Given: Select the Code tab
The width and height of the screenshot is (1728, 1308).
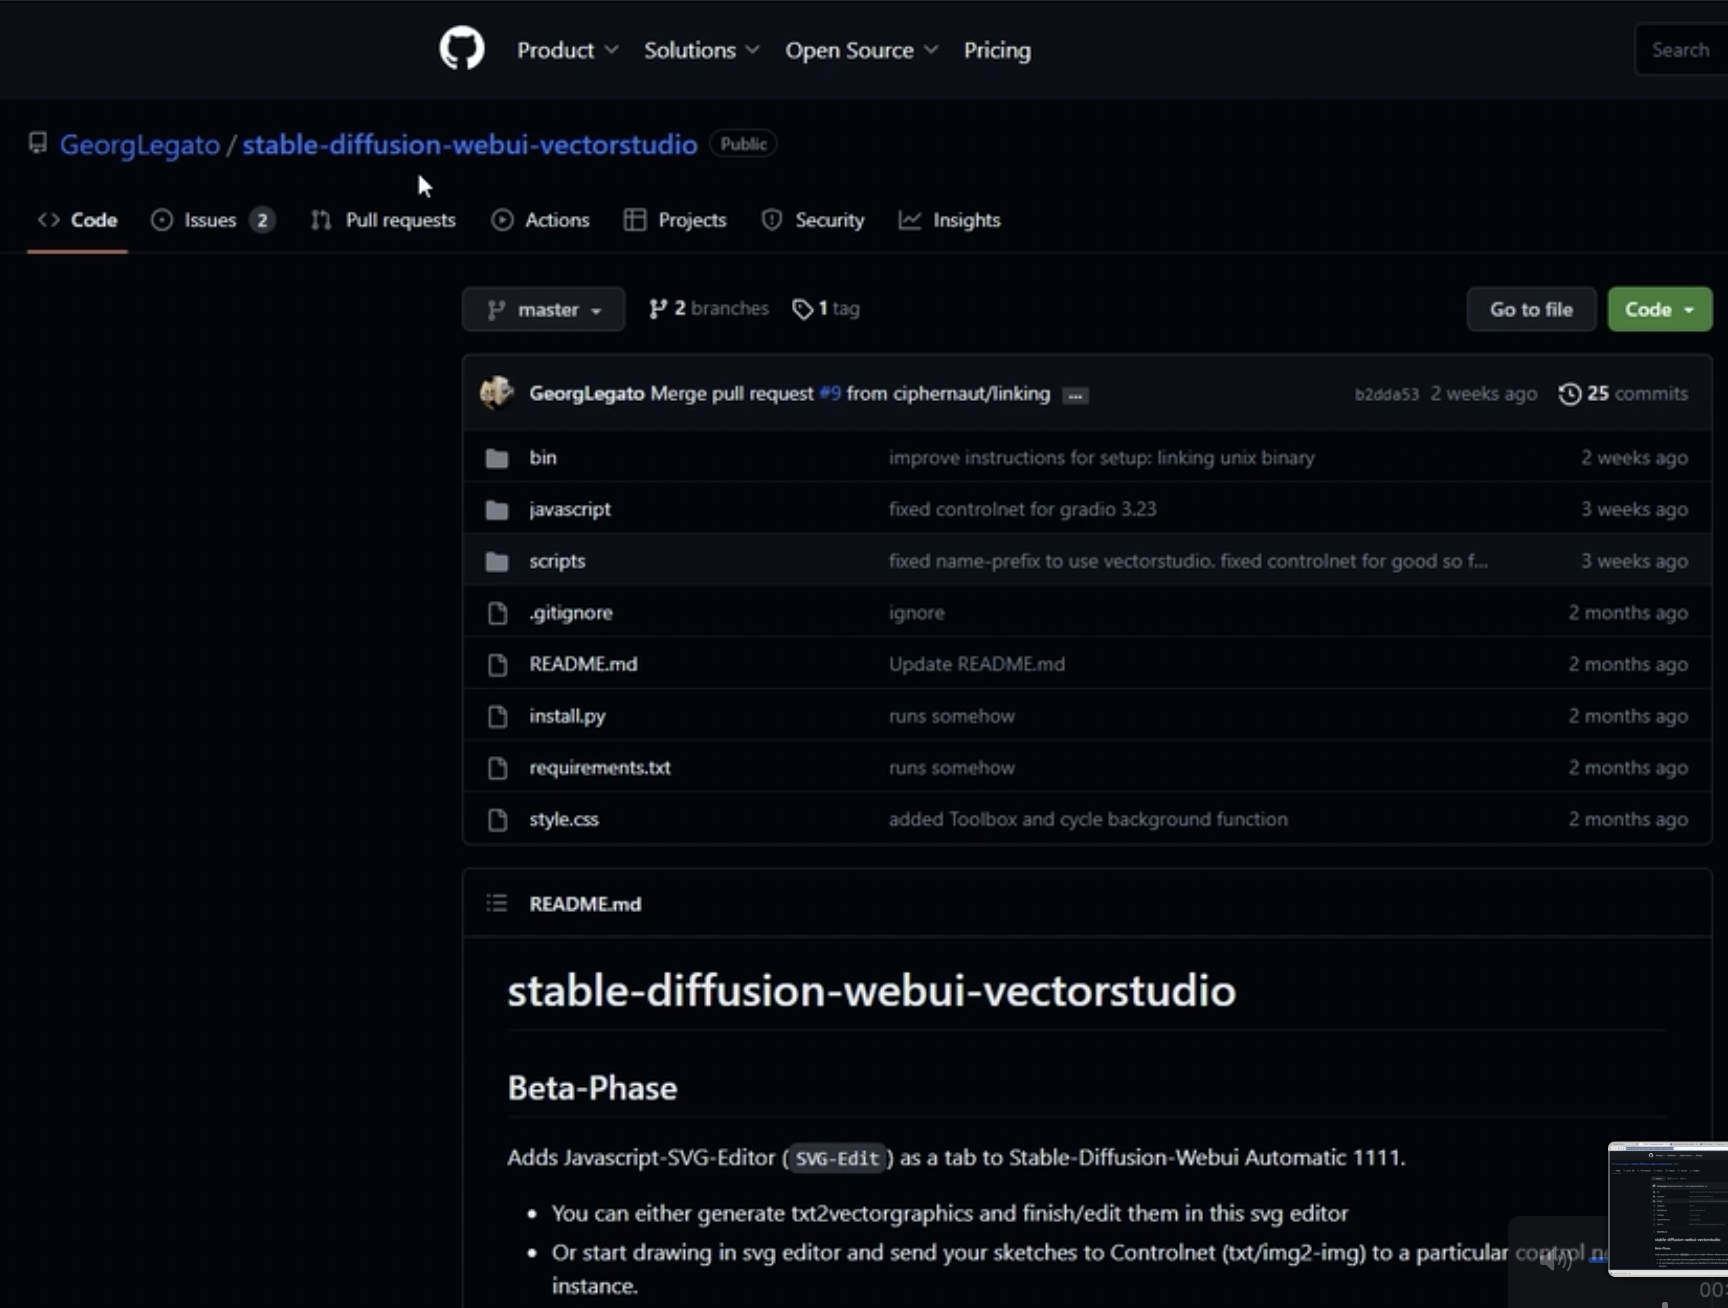Looking at the screenshot, I should (x=77, y=220).
